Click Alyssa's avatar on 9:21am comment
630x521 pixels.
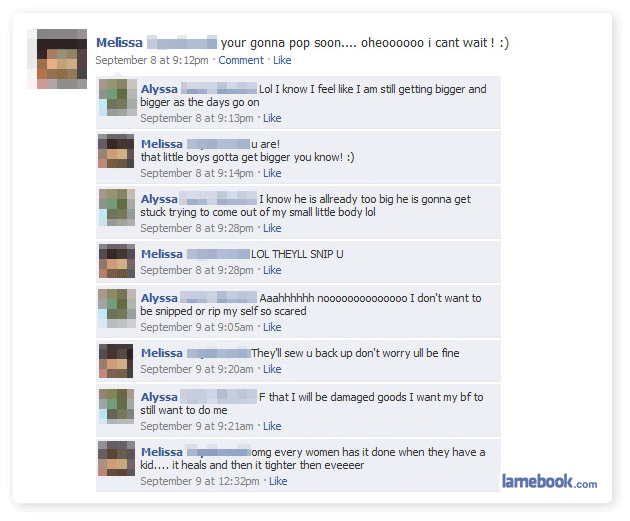[x=117, y=406]
